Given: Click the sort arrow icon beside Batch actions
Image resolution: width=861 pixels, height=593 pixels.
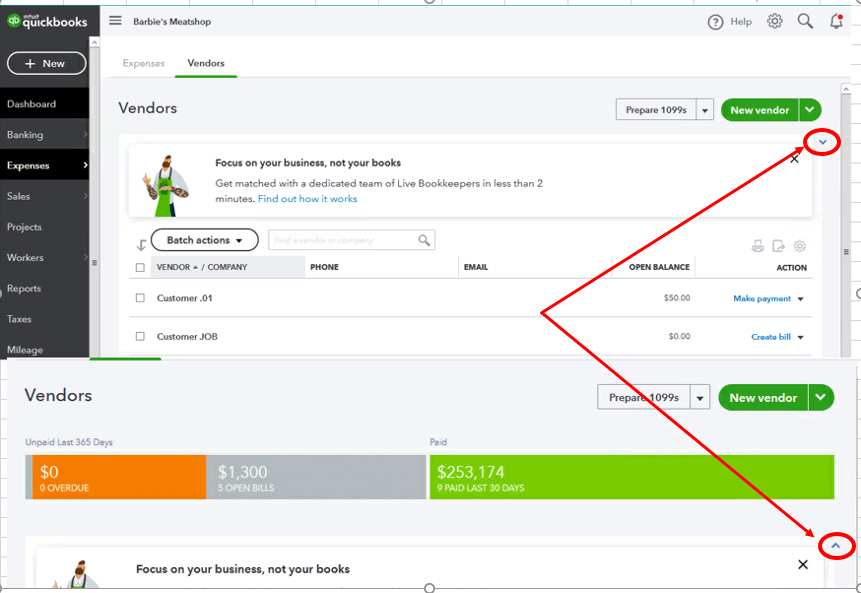Looking at the screenshot, I should (141, 245).
